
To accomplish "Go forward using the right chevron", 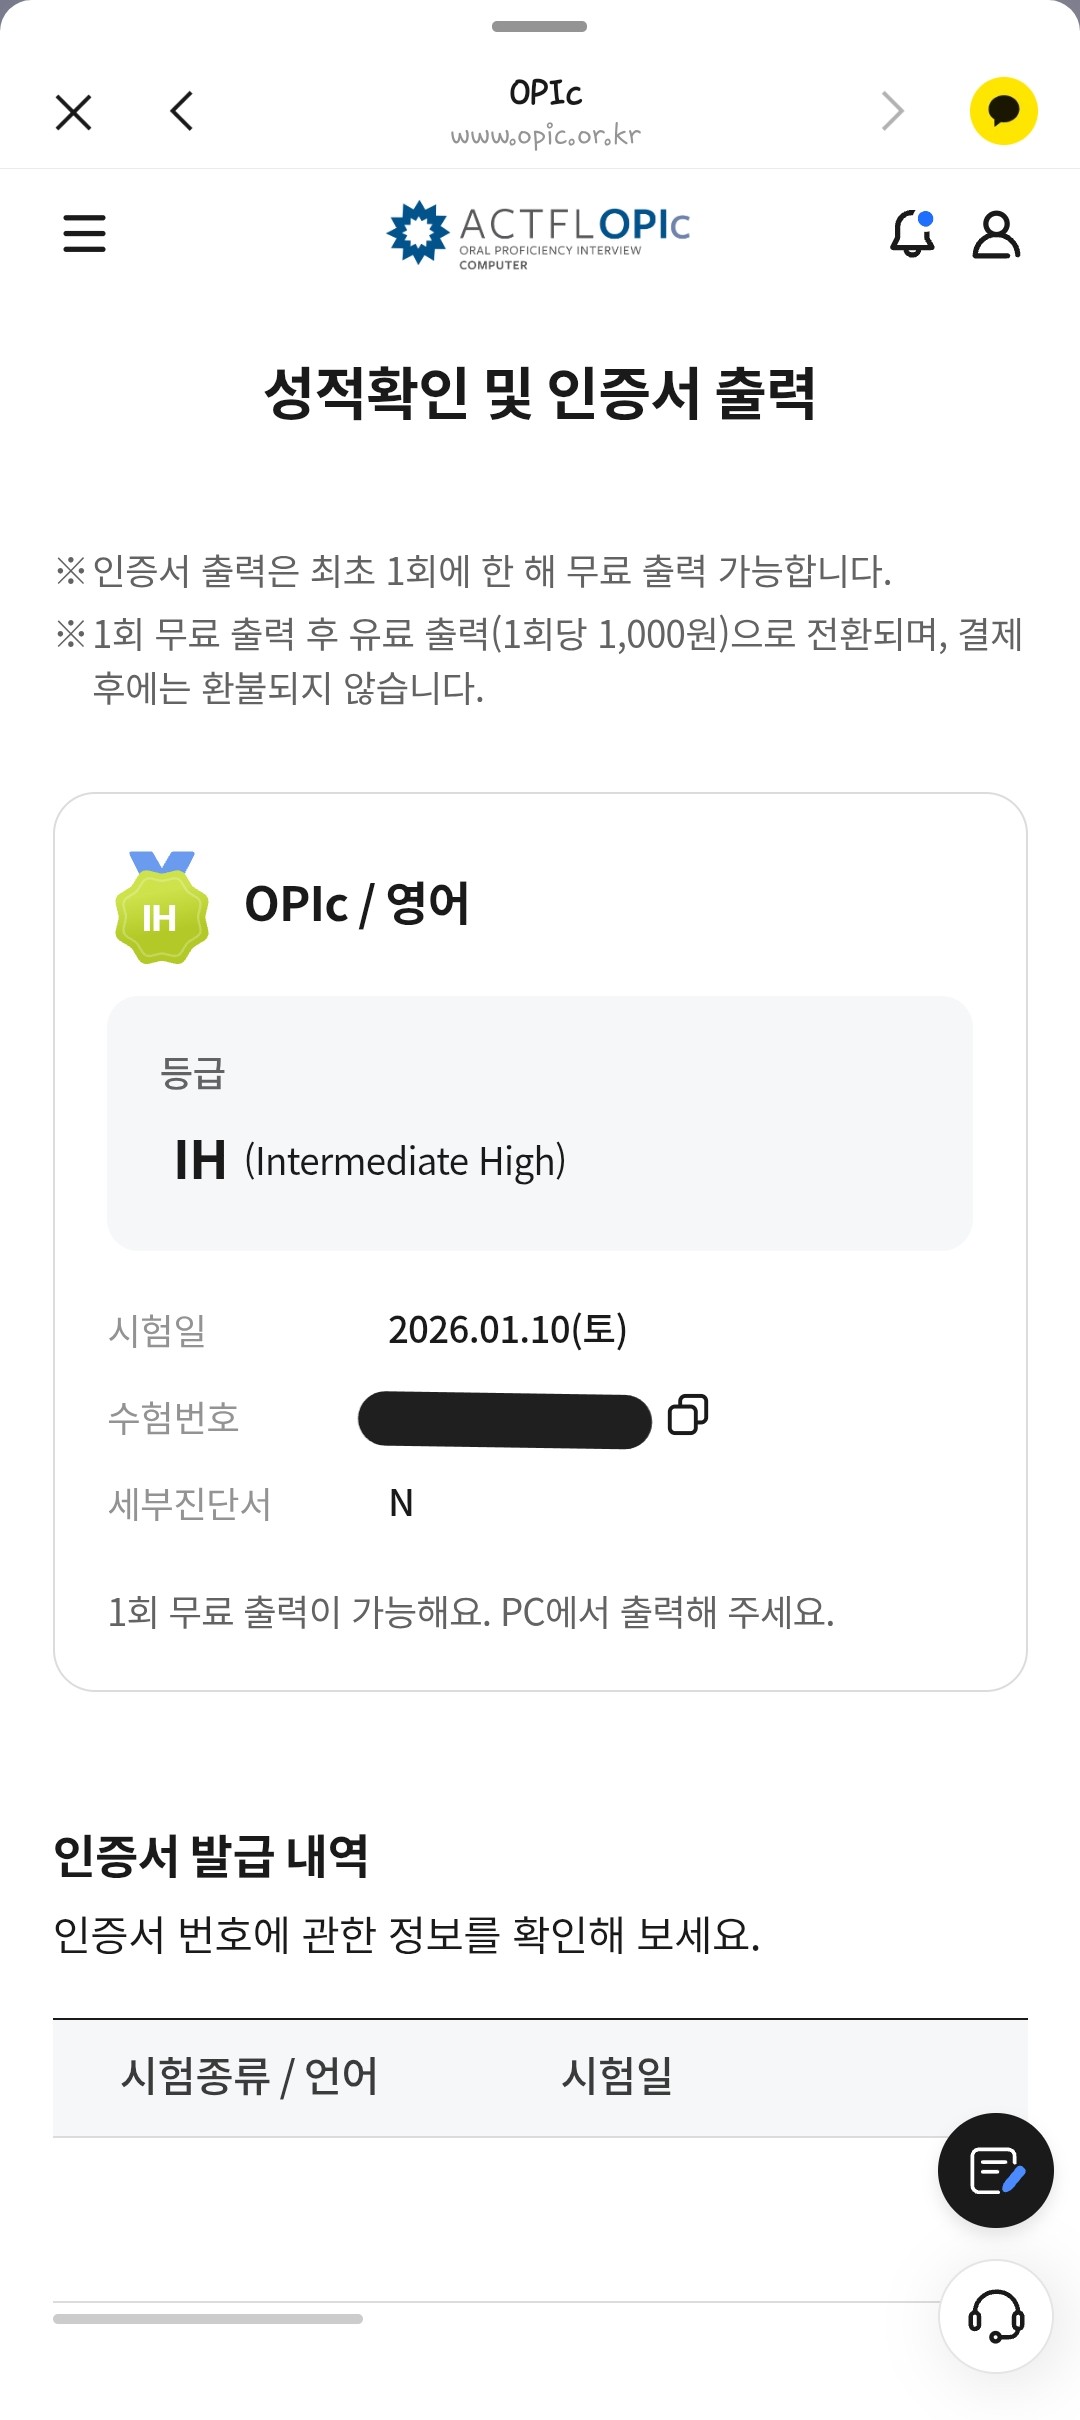I will tap(892, 111).
